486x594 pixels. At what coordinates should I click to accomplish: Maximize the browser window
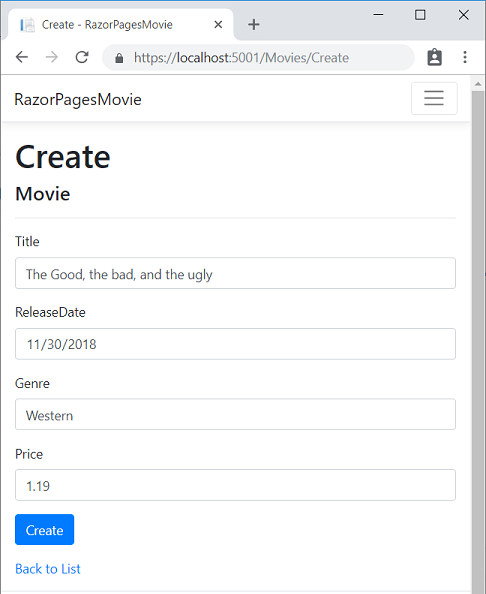pos(420,15)
